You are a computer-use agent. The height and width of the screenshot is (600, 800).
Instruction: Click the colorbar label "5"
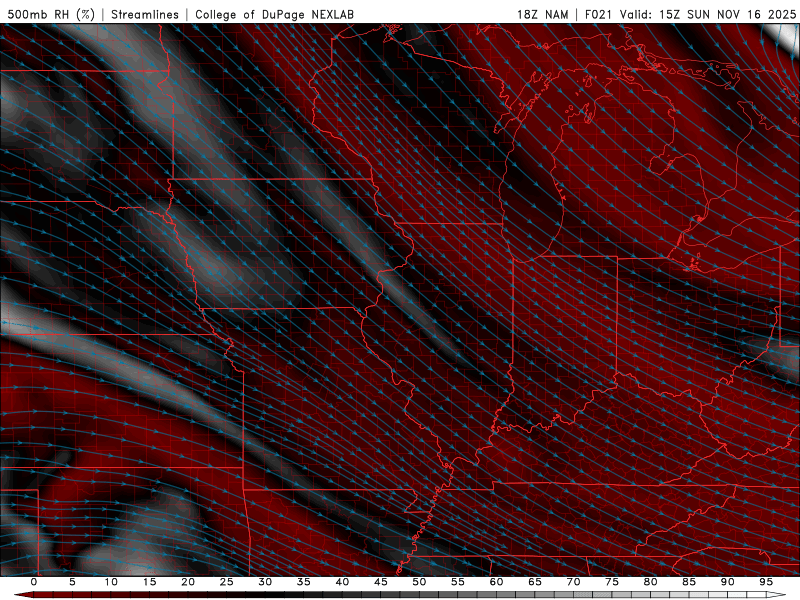coord(72,582)
